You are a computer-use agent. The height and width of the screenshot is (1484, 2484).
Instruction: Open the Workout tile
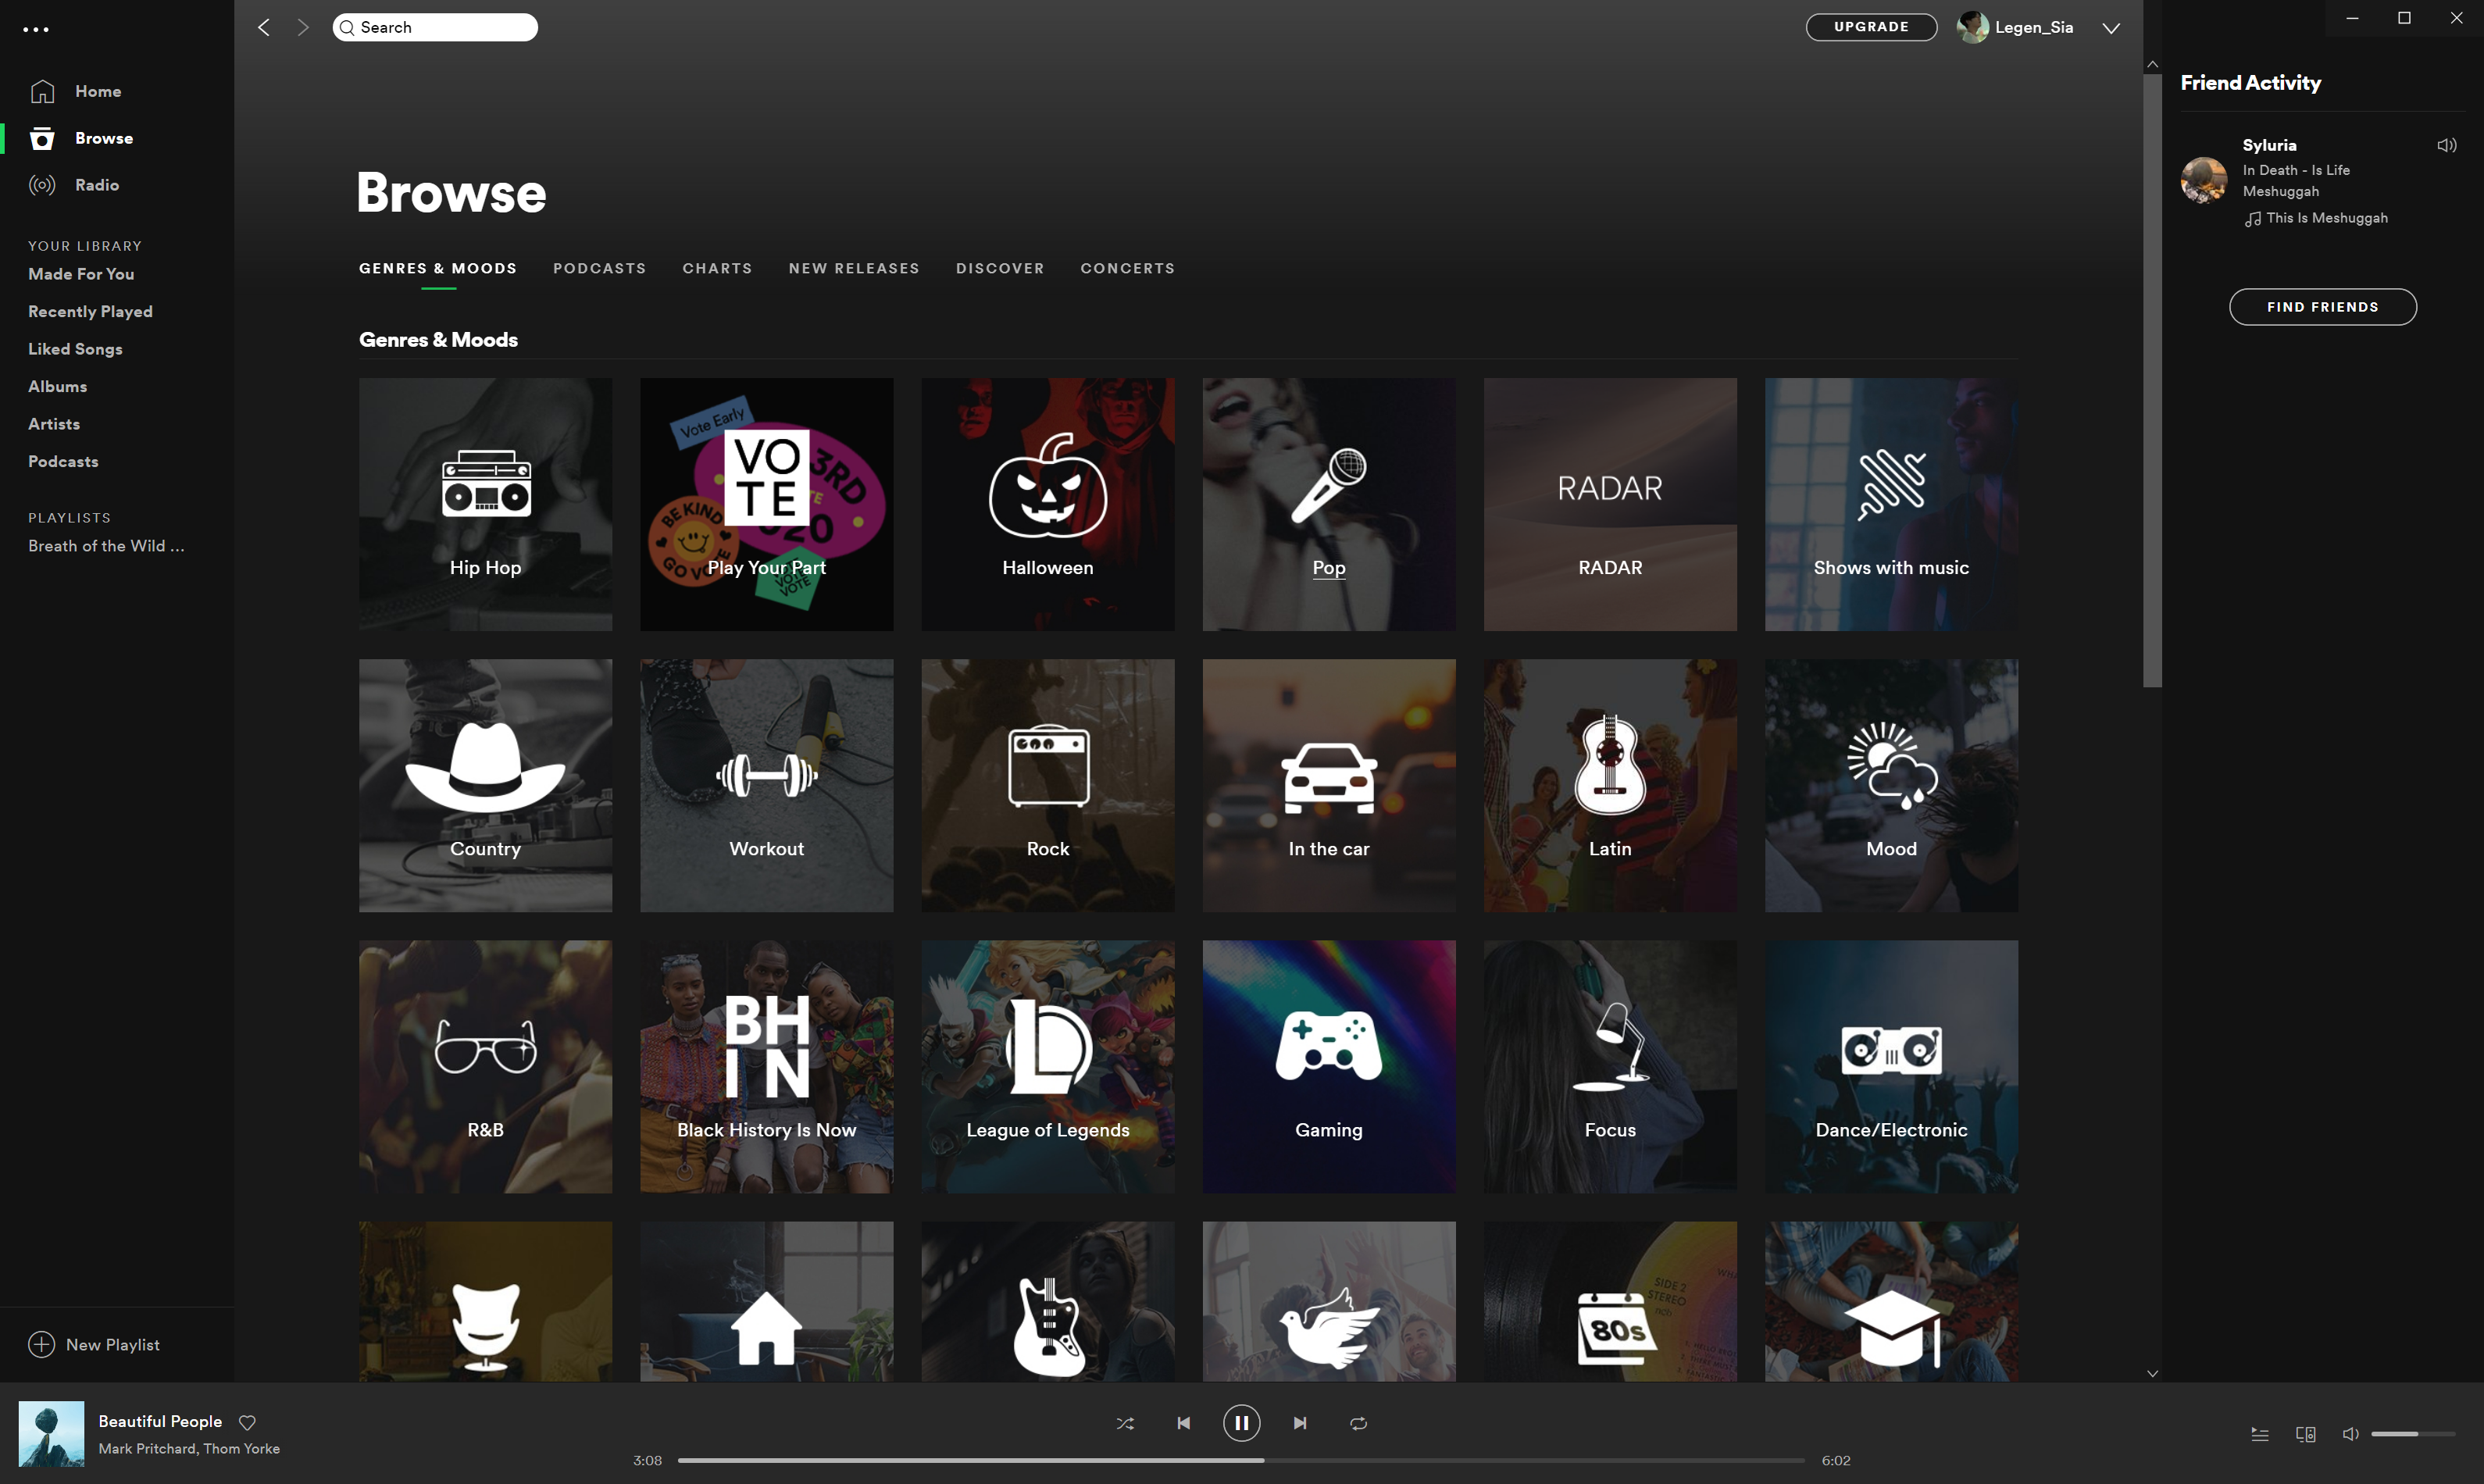point(766,785)
